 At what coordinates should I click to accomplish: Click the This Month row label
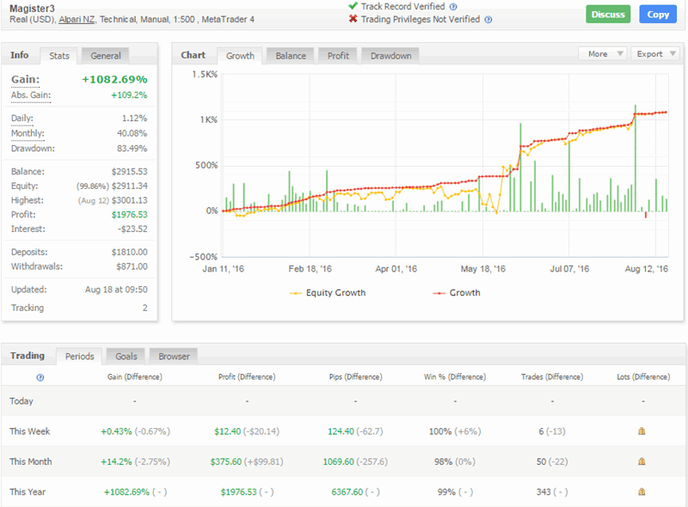click(31, 461)
